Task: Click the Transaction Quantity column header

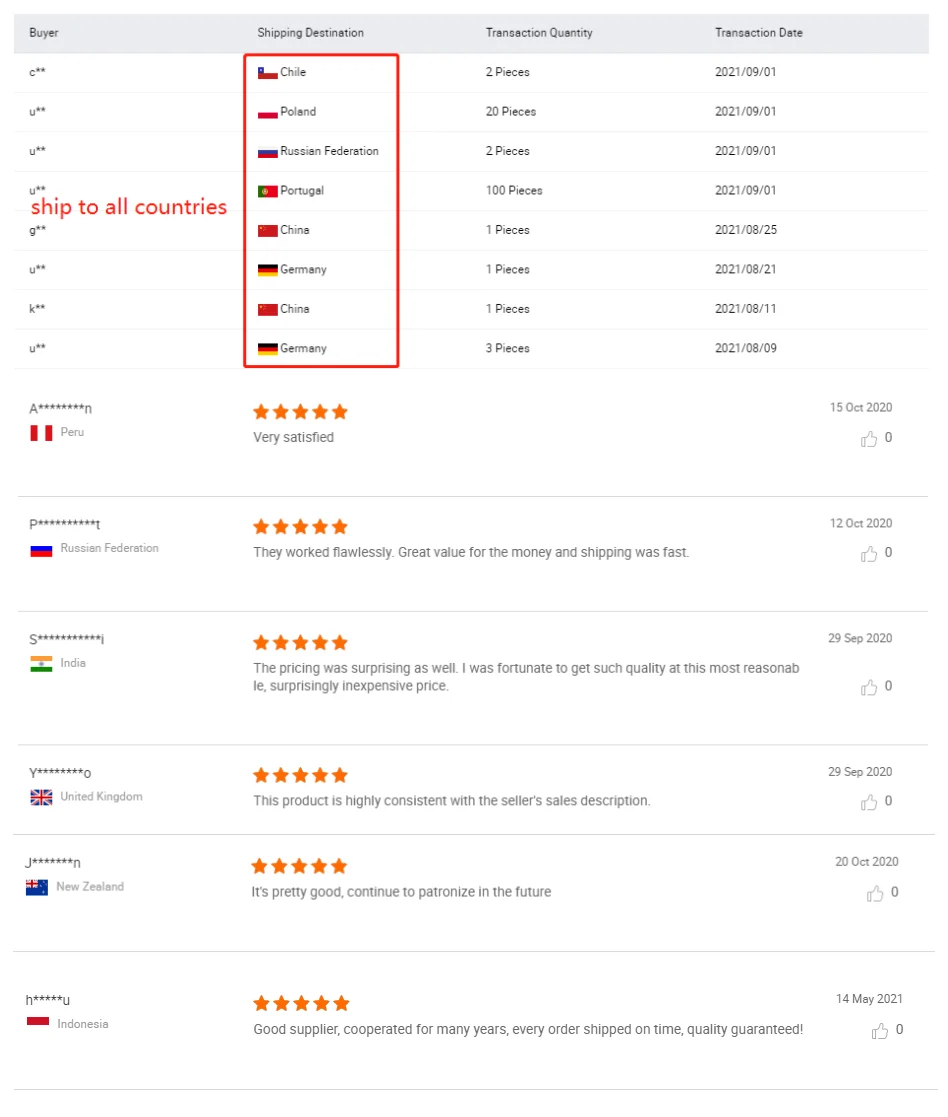Action: tap(539, 33)
